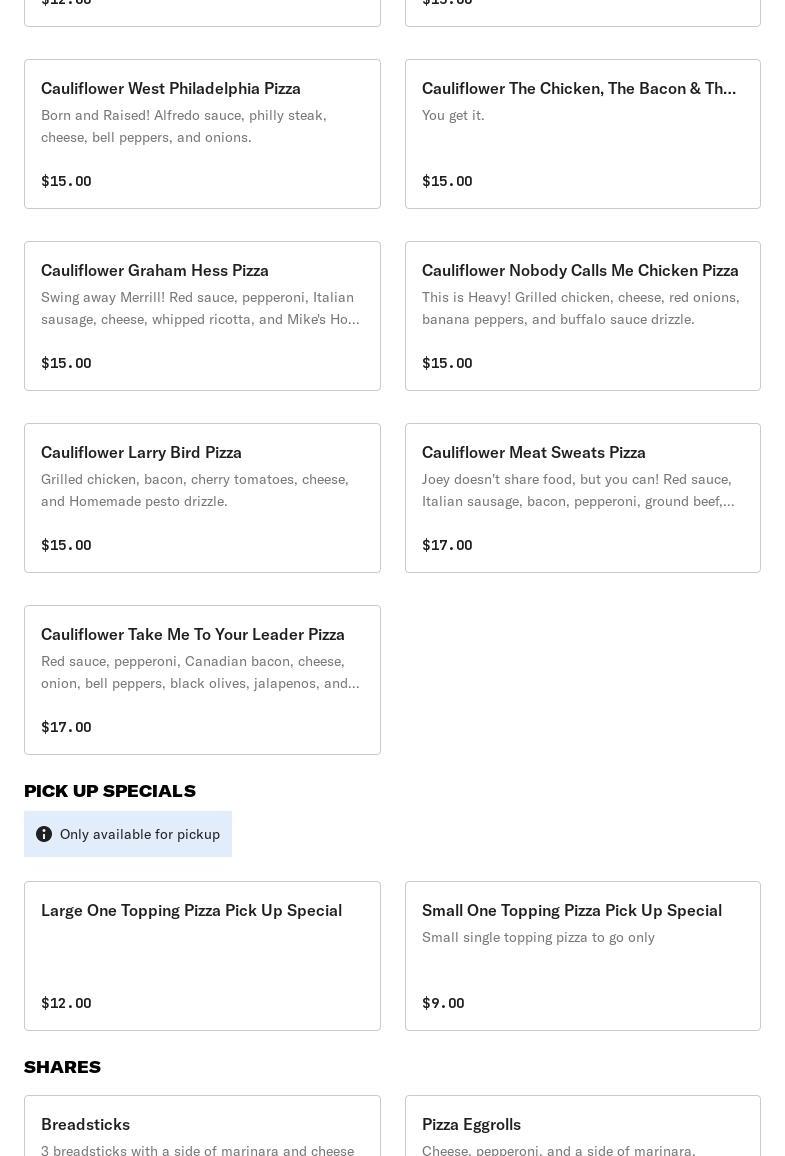The height and width of the screenshot is (1156, 785).
Task: Click the West Philadelphia Pizza description
Action: [184, 126]
